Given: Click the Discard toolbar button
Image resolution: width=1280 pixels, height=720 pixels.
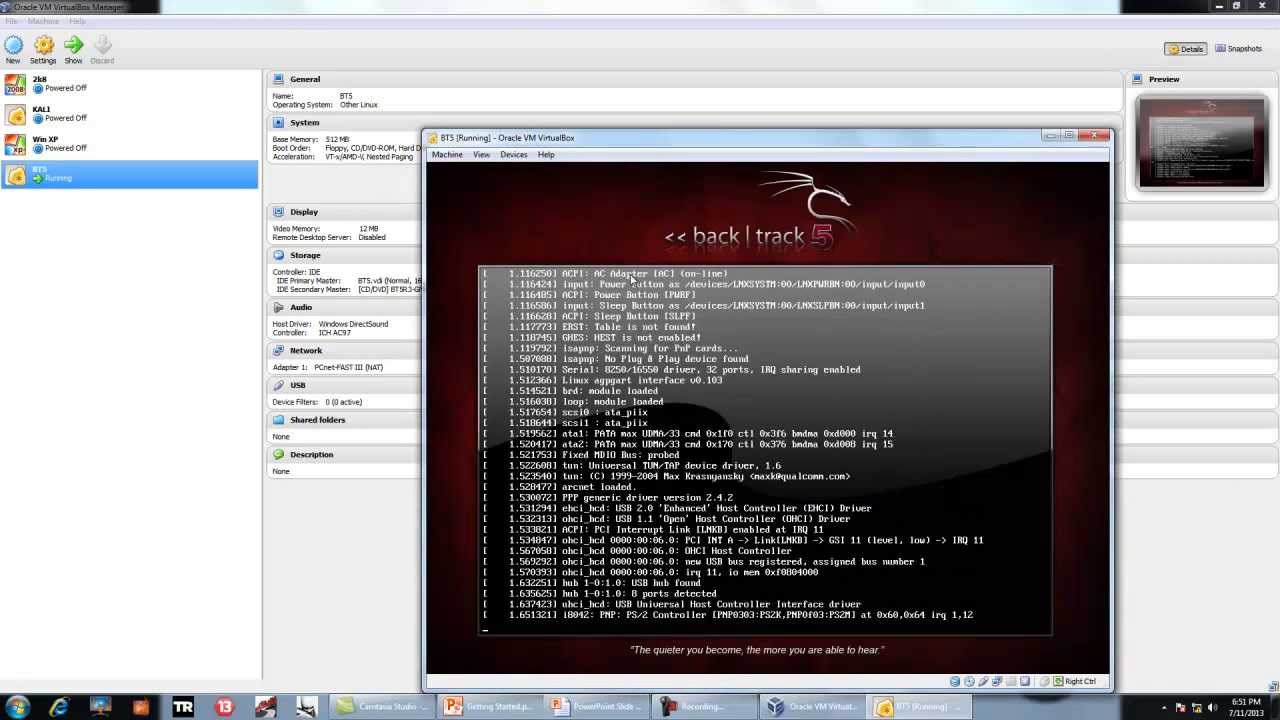Looking at the screenshot, I should [x=102, y=49].
